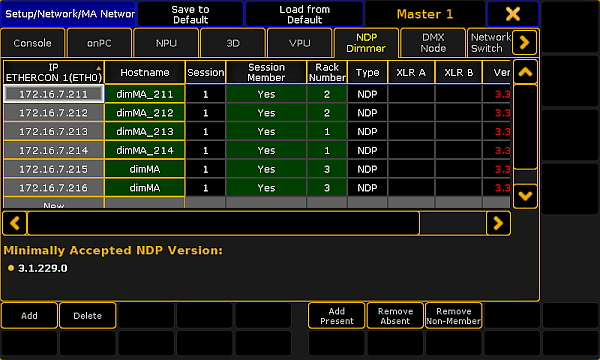This screenshot has height=360, width=600.
Task: Click Session cell for dimMA_212
Action: point(205,113)
